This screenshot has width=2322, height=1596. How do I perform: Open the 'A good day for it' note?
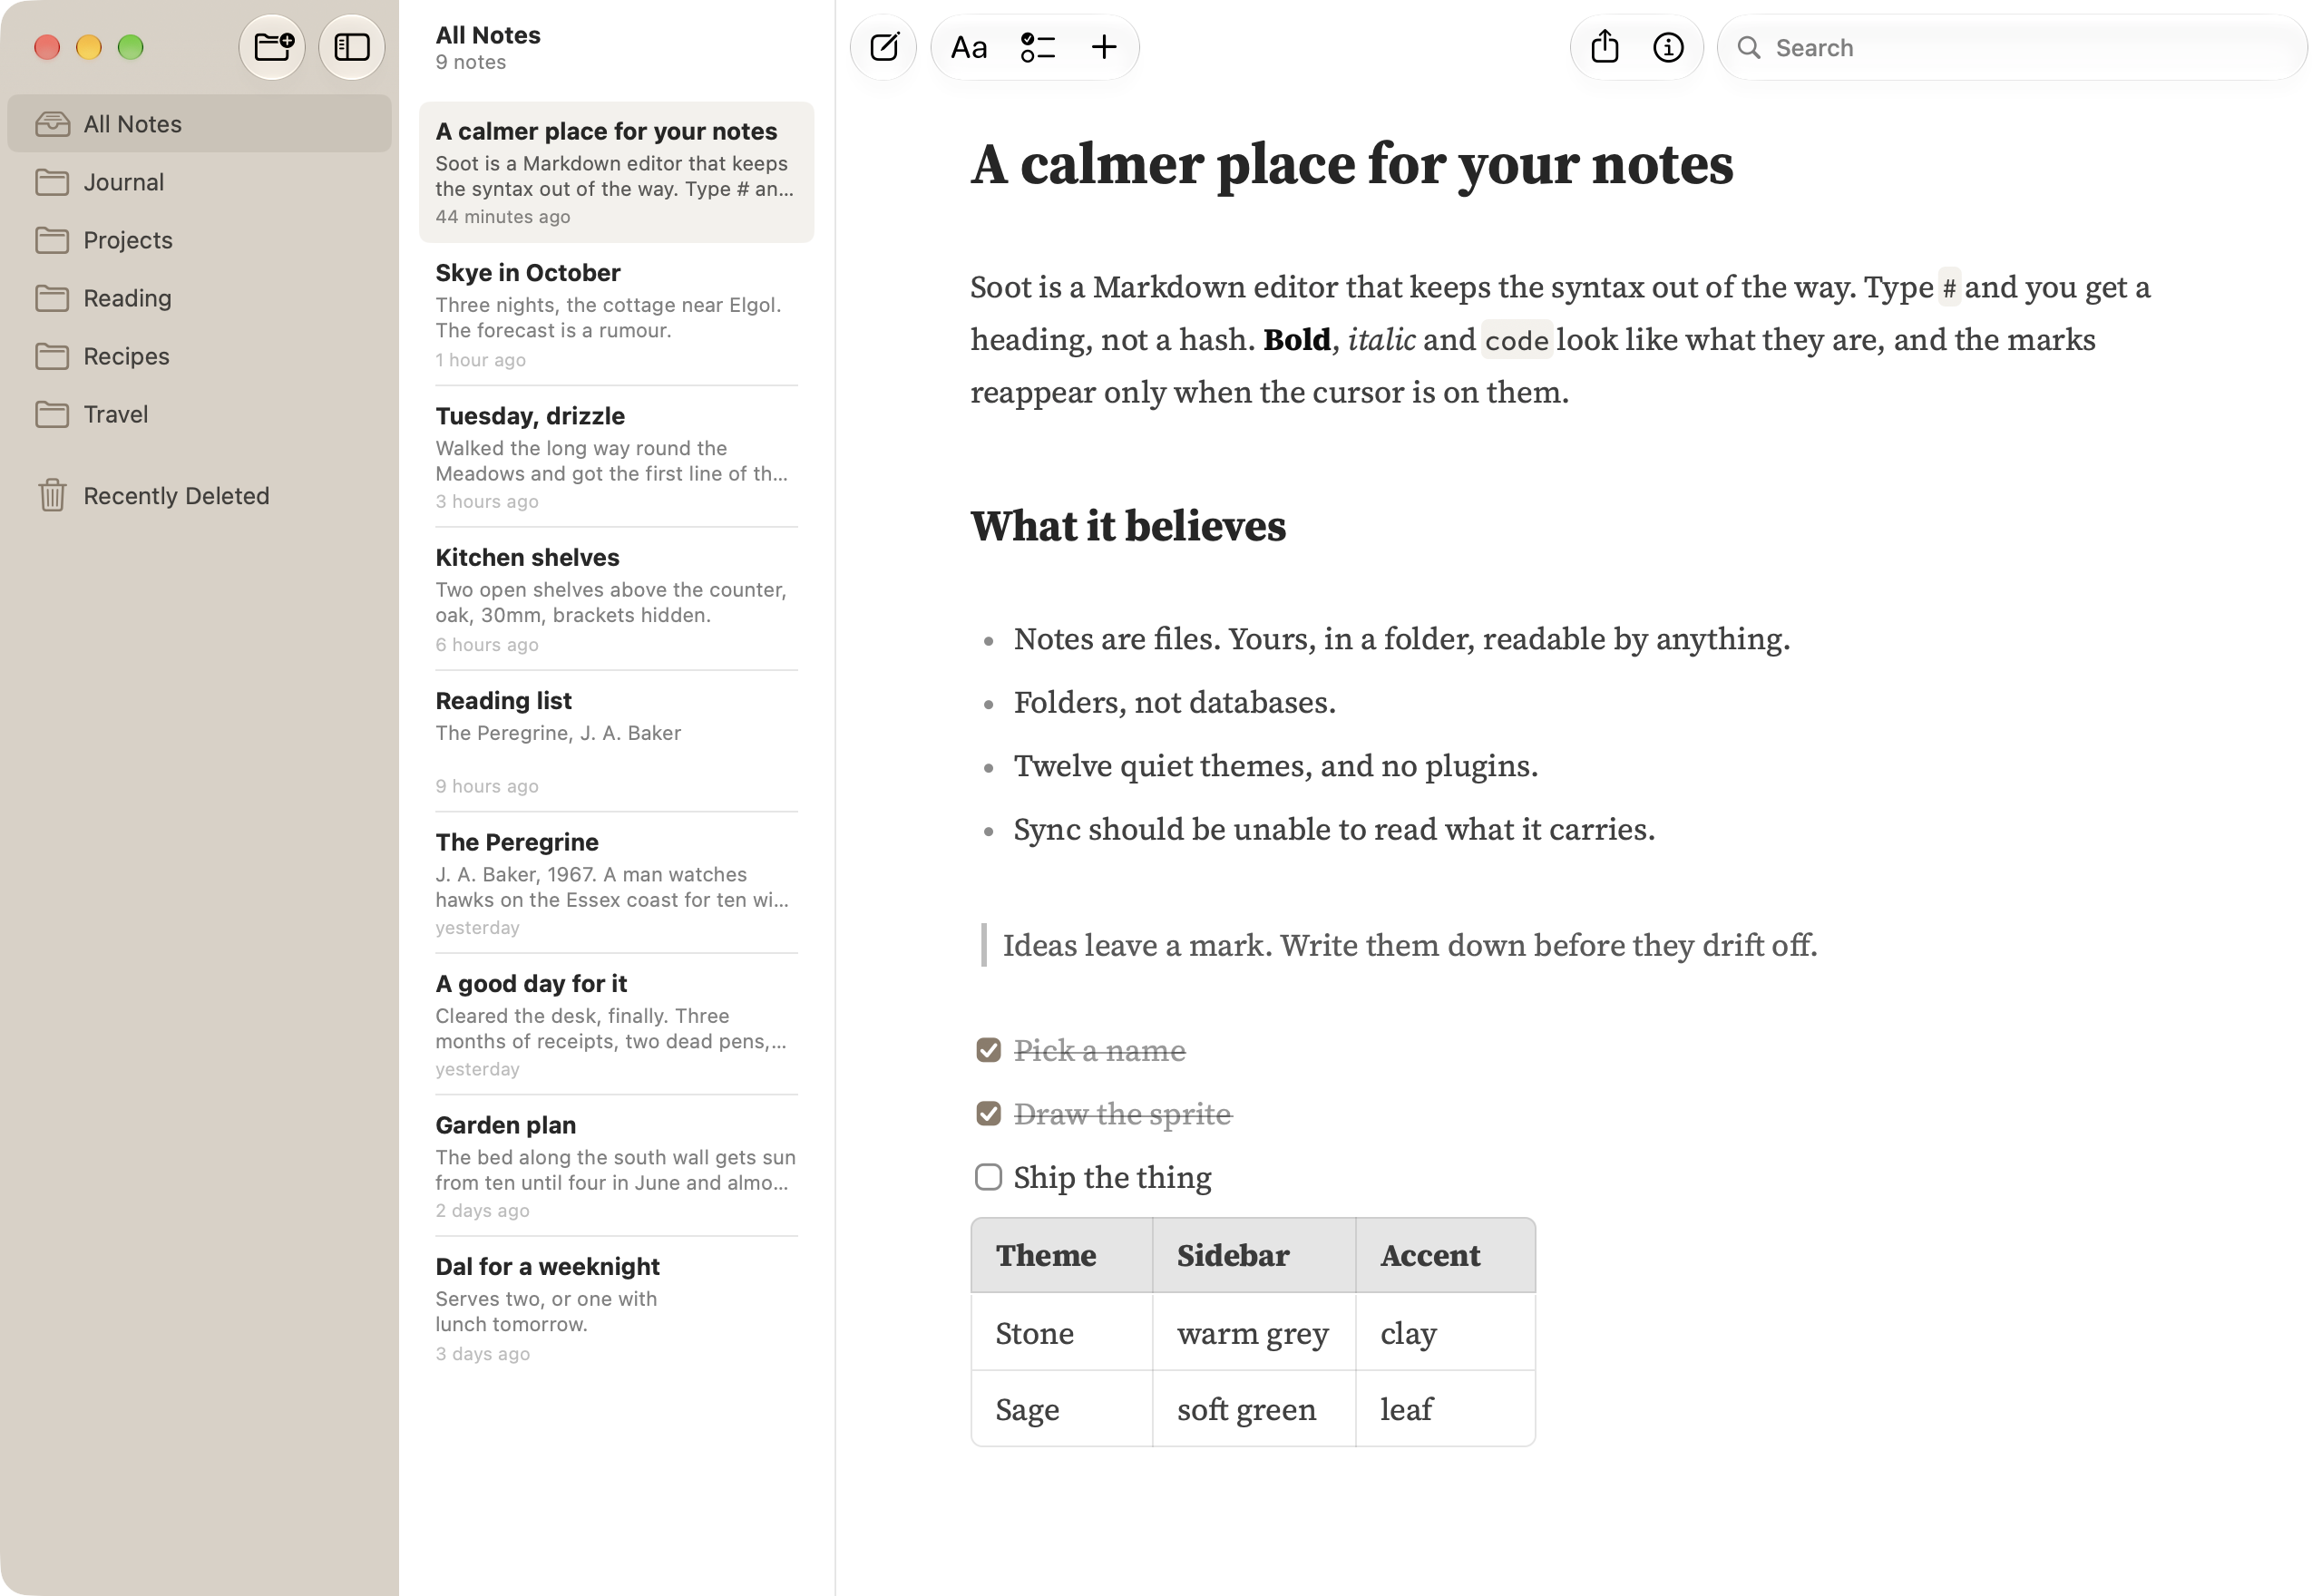616,1025
